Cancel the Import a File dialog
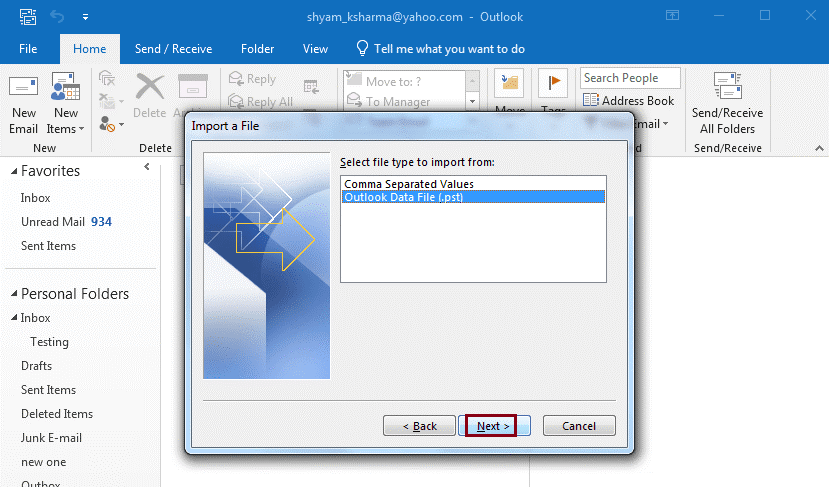 [x=579, y=426]
